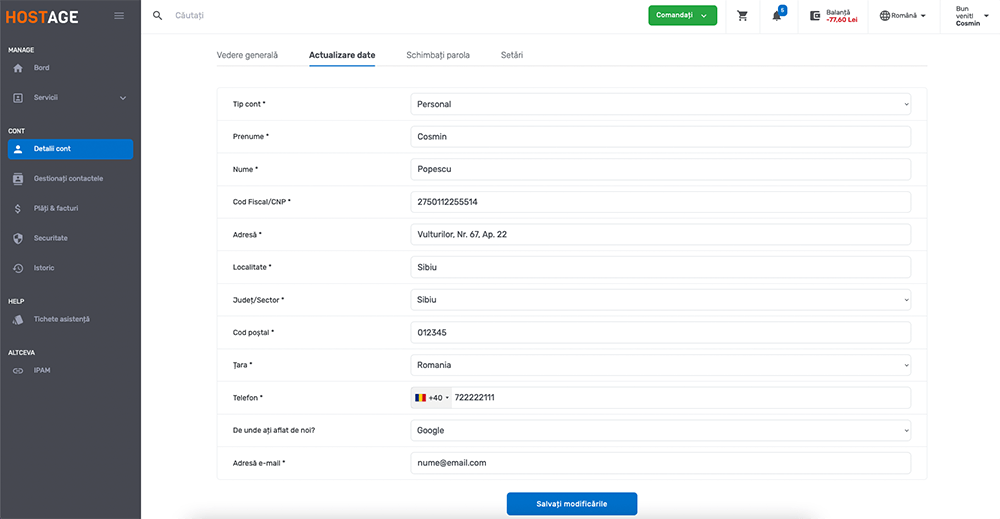Open the Bun veniti Cosmin user menu
Image resolution: width=1000 pixels, height=519 pixels.
click(972, 16)
